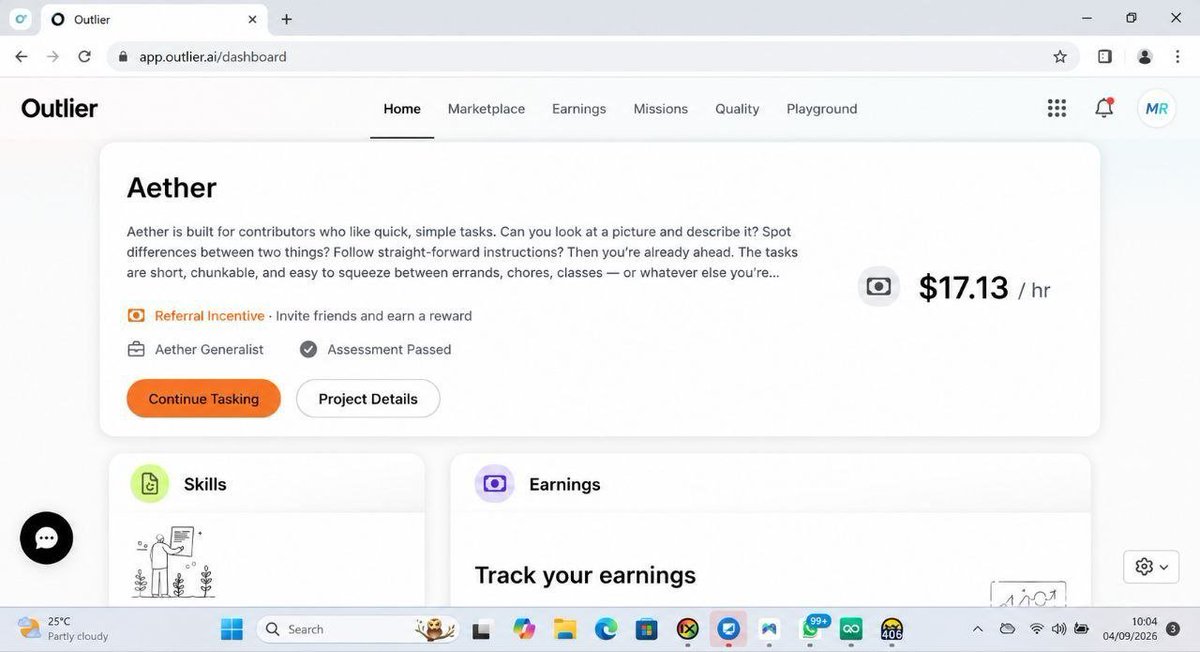Click the Windows taskbar Search box
Image resolution: width=1200 pixels, height=652 pixels.
pos(357,629)
